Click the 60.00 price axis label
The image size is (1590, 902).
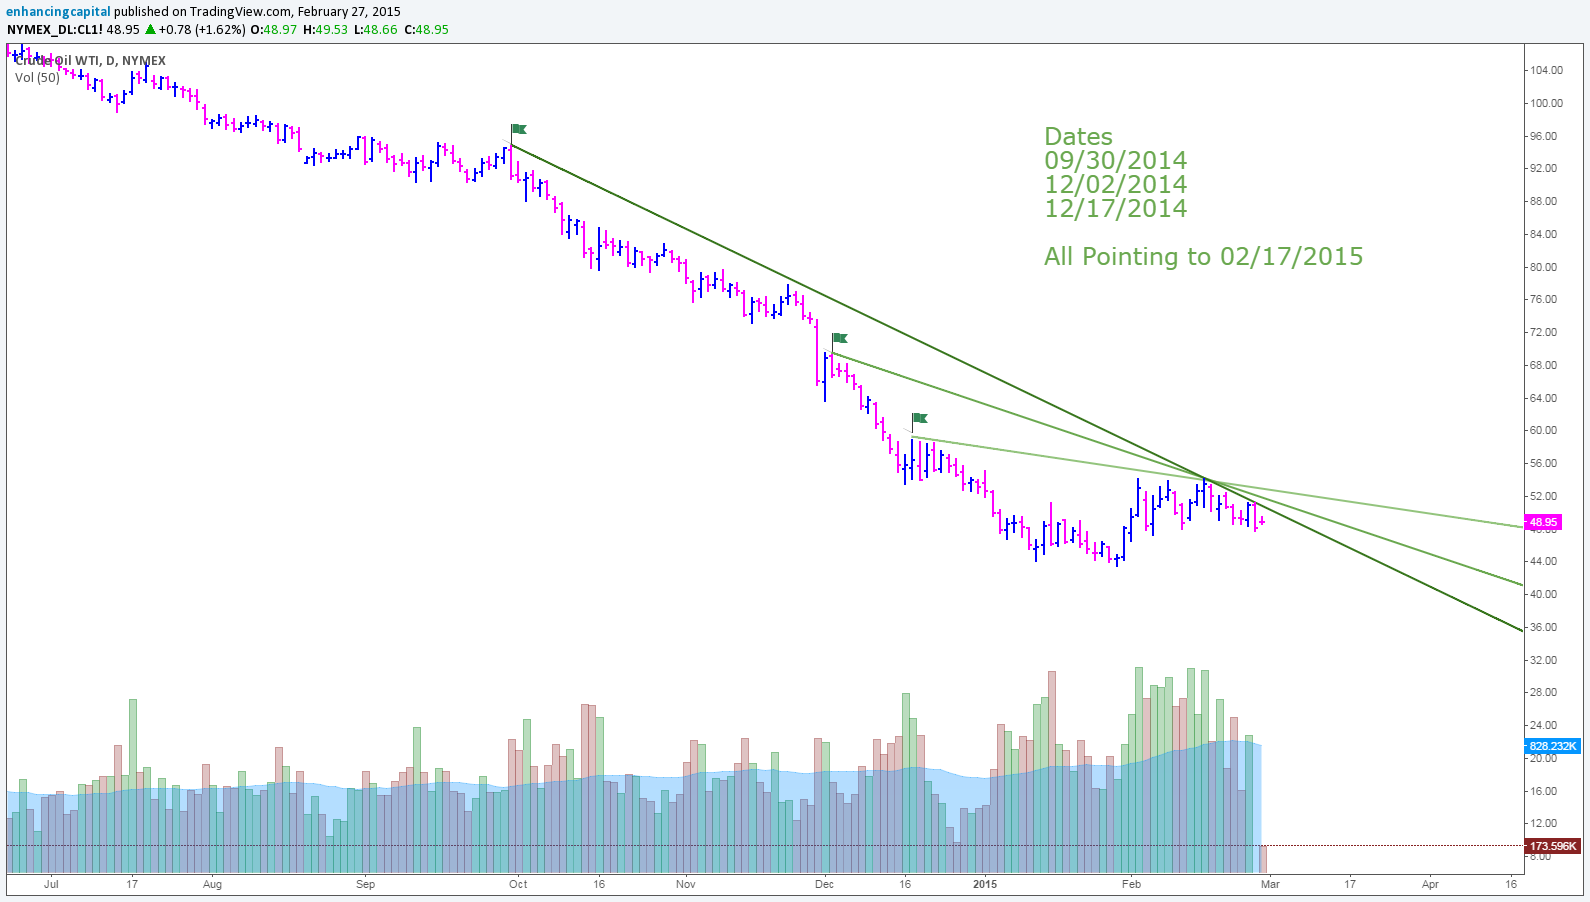coord(1543,431)
